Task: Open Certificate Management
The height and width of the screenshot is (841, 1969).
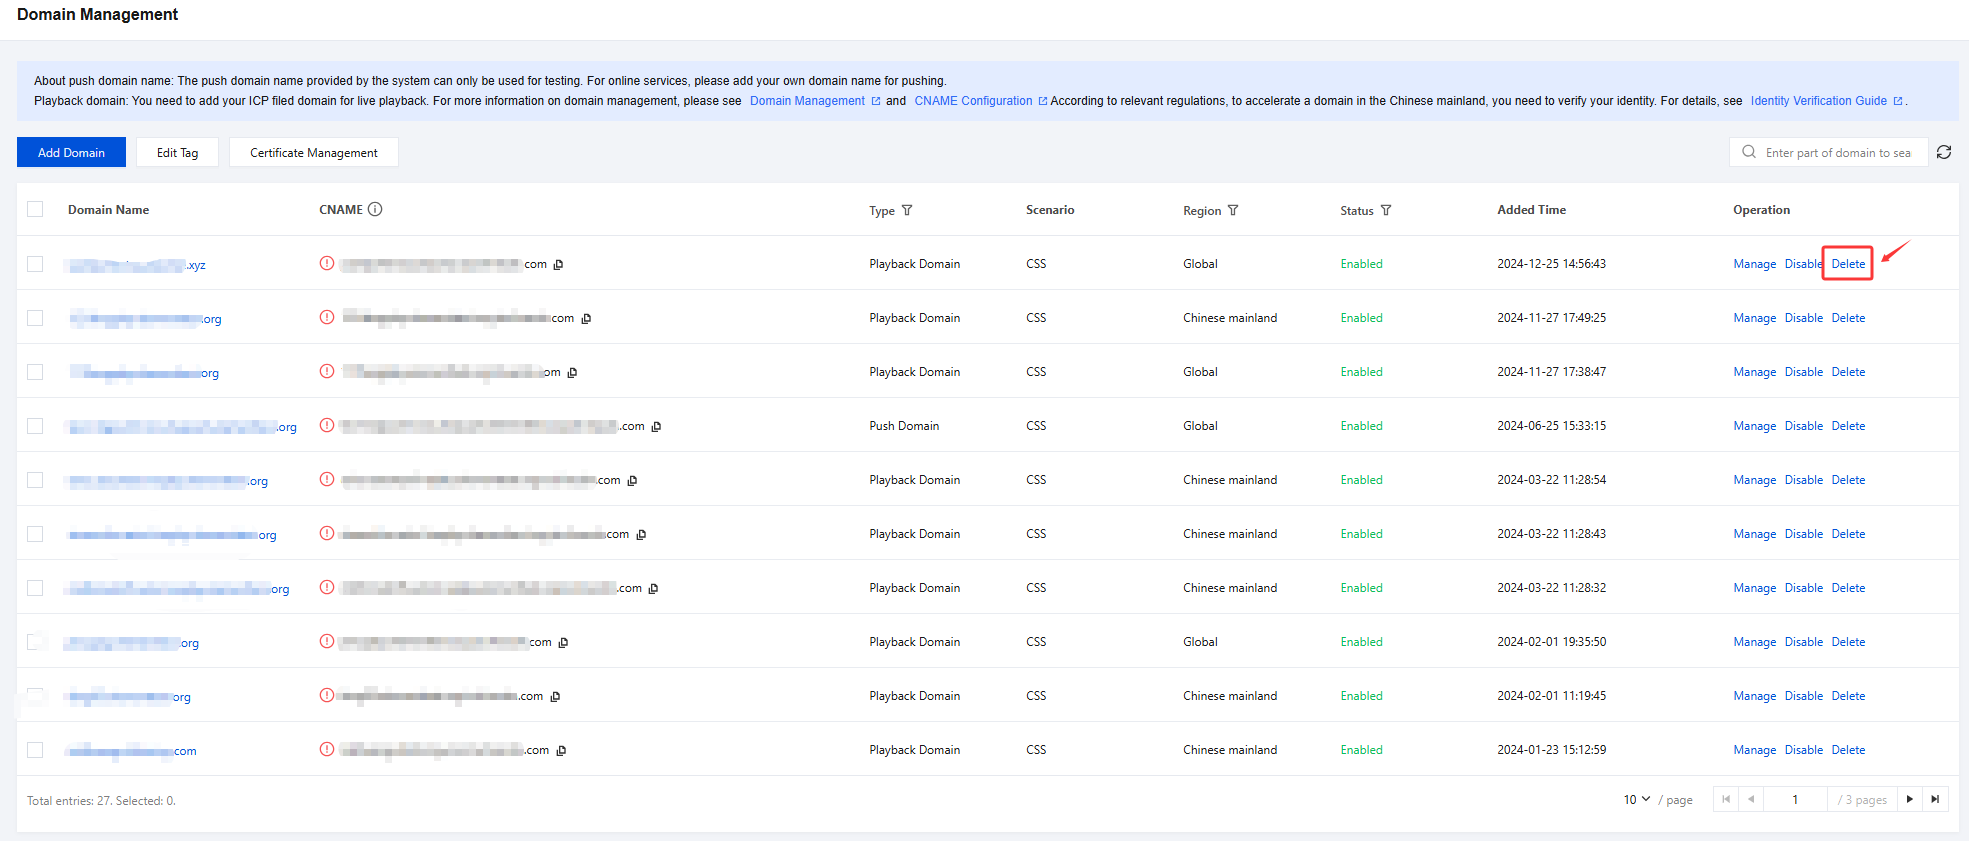Action: pyautogui.click(x=313, y=152)
